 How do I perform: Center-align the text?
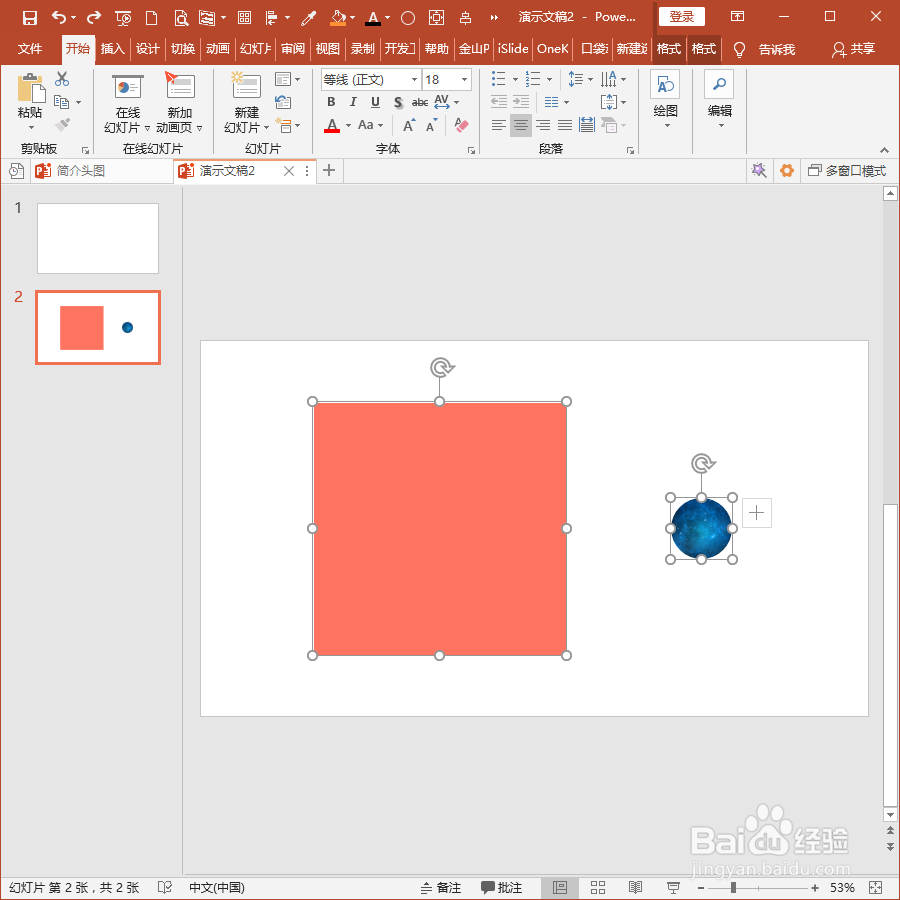521,125
